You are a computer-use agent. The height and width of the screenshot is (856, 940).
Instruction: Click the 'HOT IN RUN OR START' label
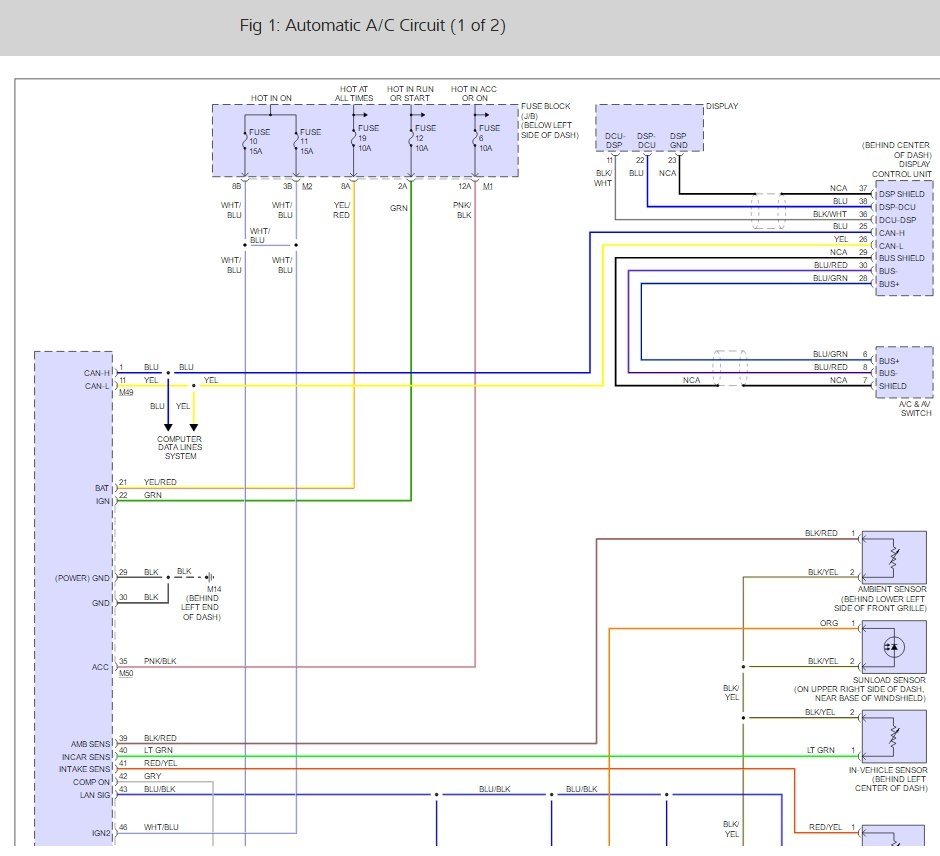click(x=410, y=94)
